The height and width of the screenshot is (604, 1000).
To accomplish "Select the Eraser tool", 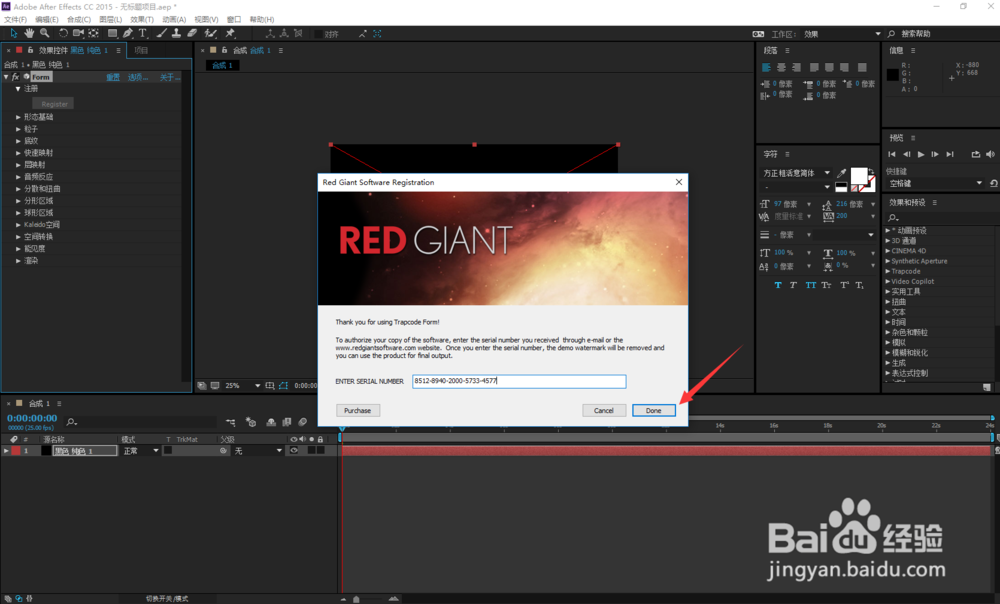I will pyautogui.click(x=192, y=33).
